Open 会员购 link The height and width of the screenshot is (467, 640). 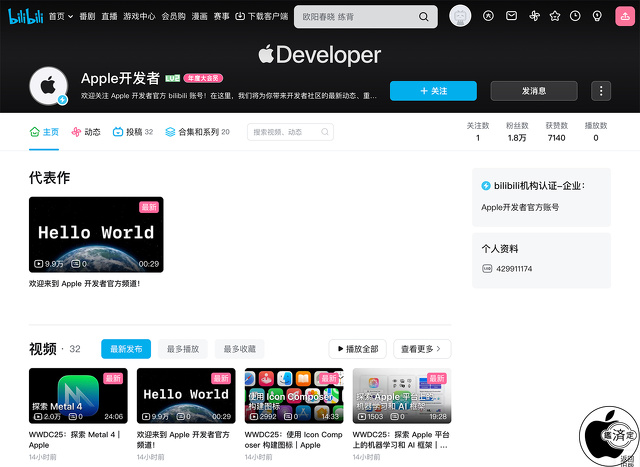pos(173,16)
